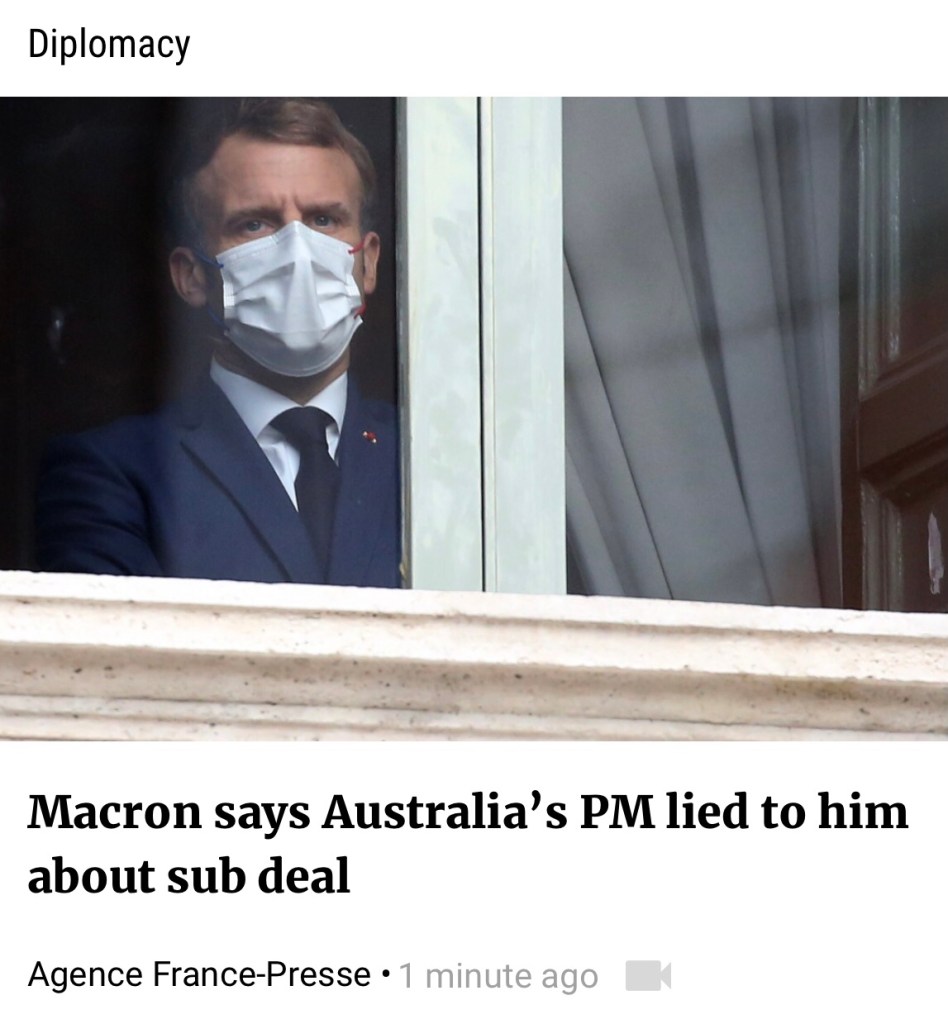Tap the brown wooden shutter in photo
Viewport: 948px width, 1024px height.
898,353
